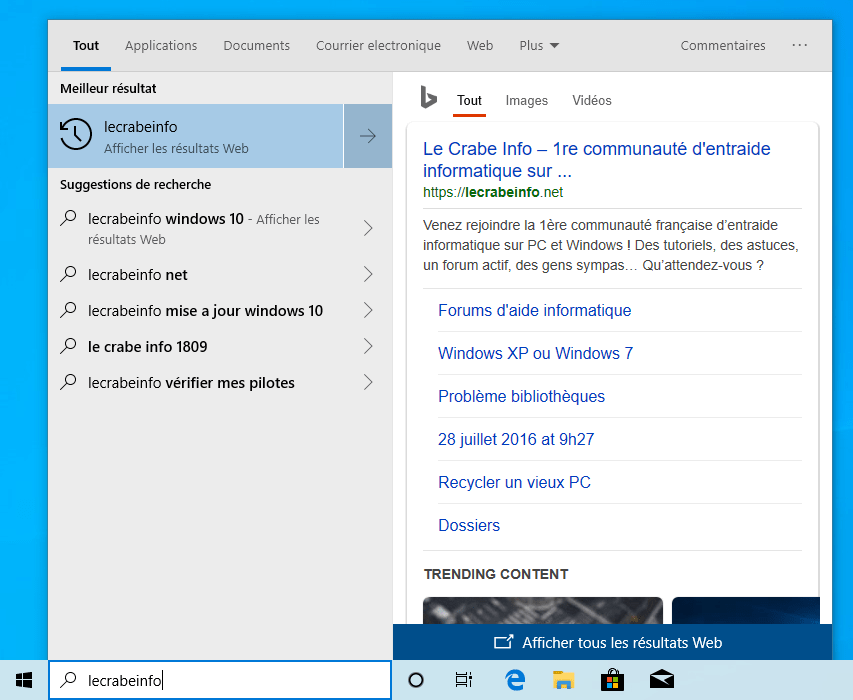Click the Bing logo icon
853x700 pixels.
[x=428, y=98]
